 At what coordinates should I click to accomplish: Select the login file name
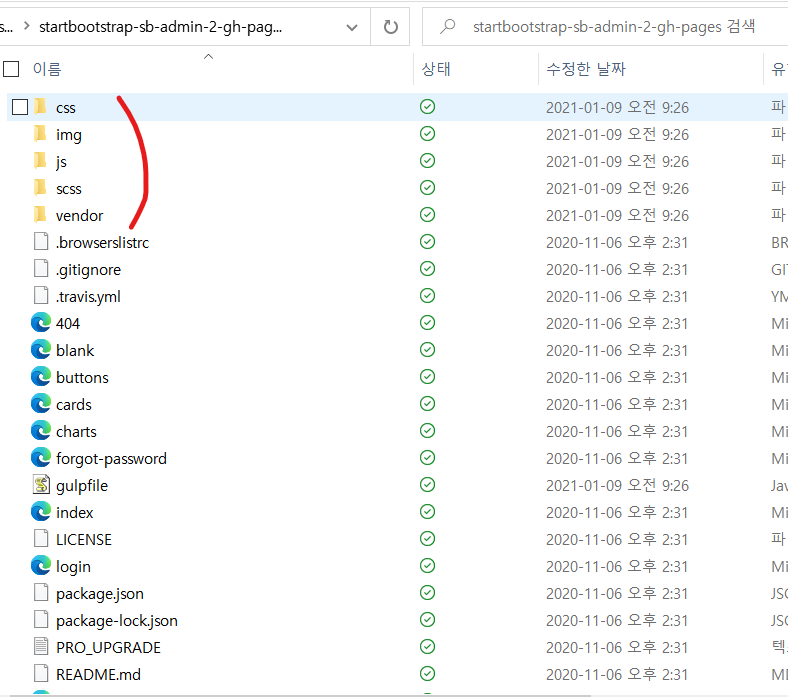point(73,567)
